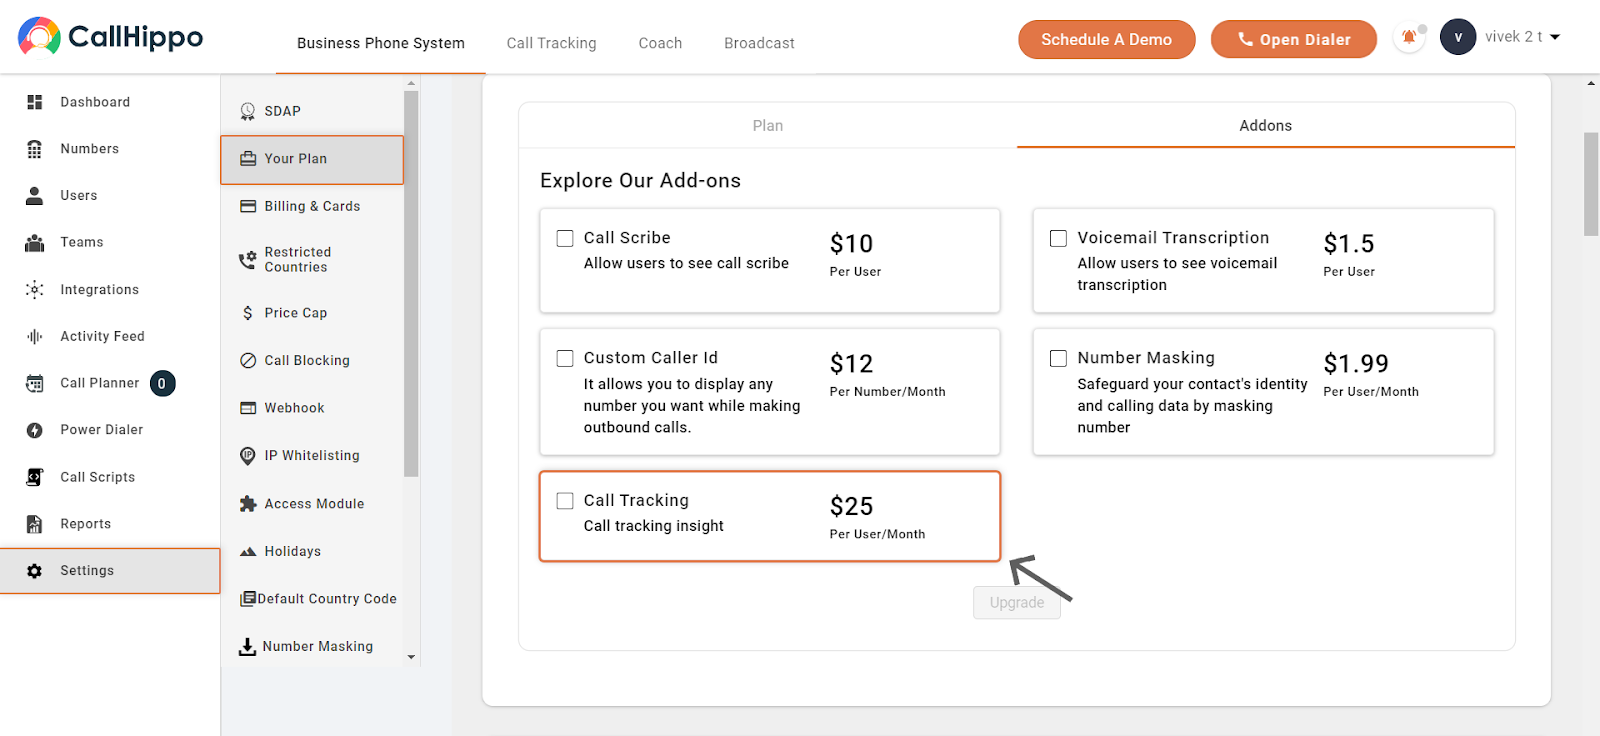Click the Teams group icon
1600x736 pixels.
pyautogui.click(x=35, y=242)
